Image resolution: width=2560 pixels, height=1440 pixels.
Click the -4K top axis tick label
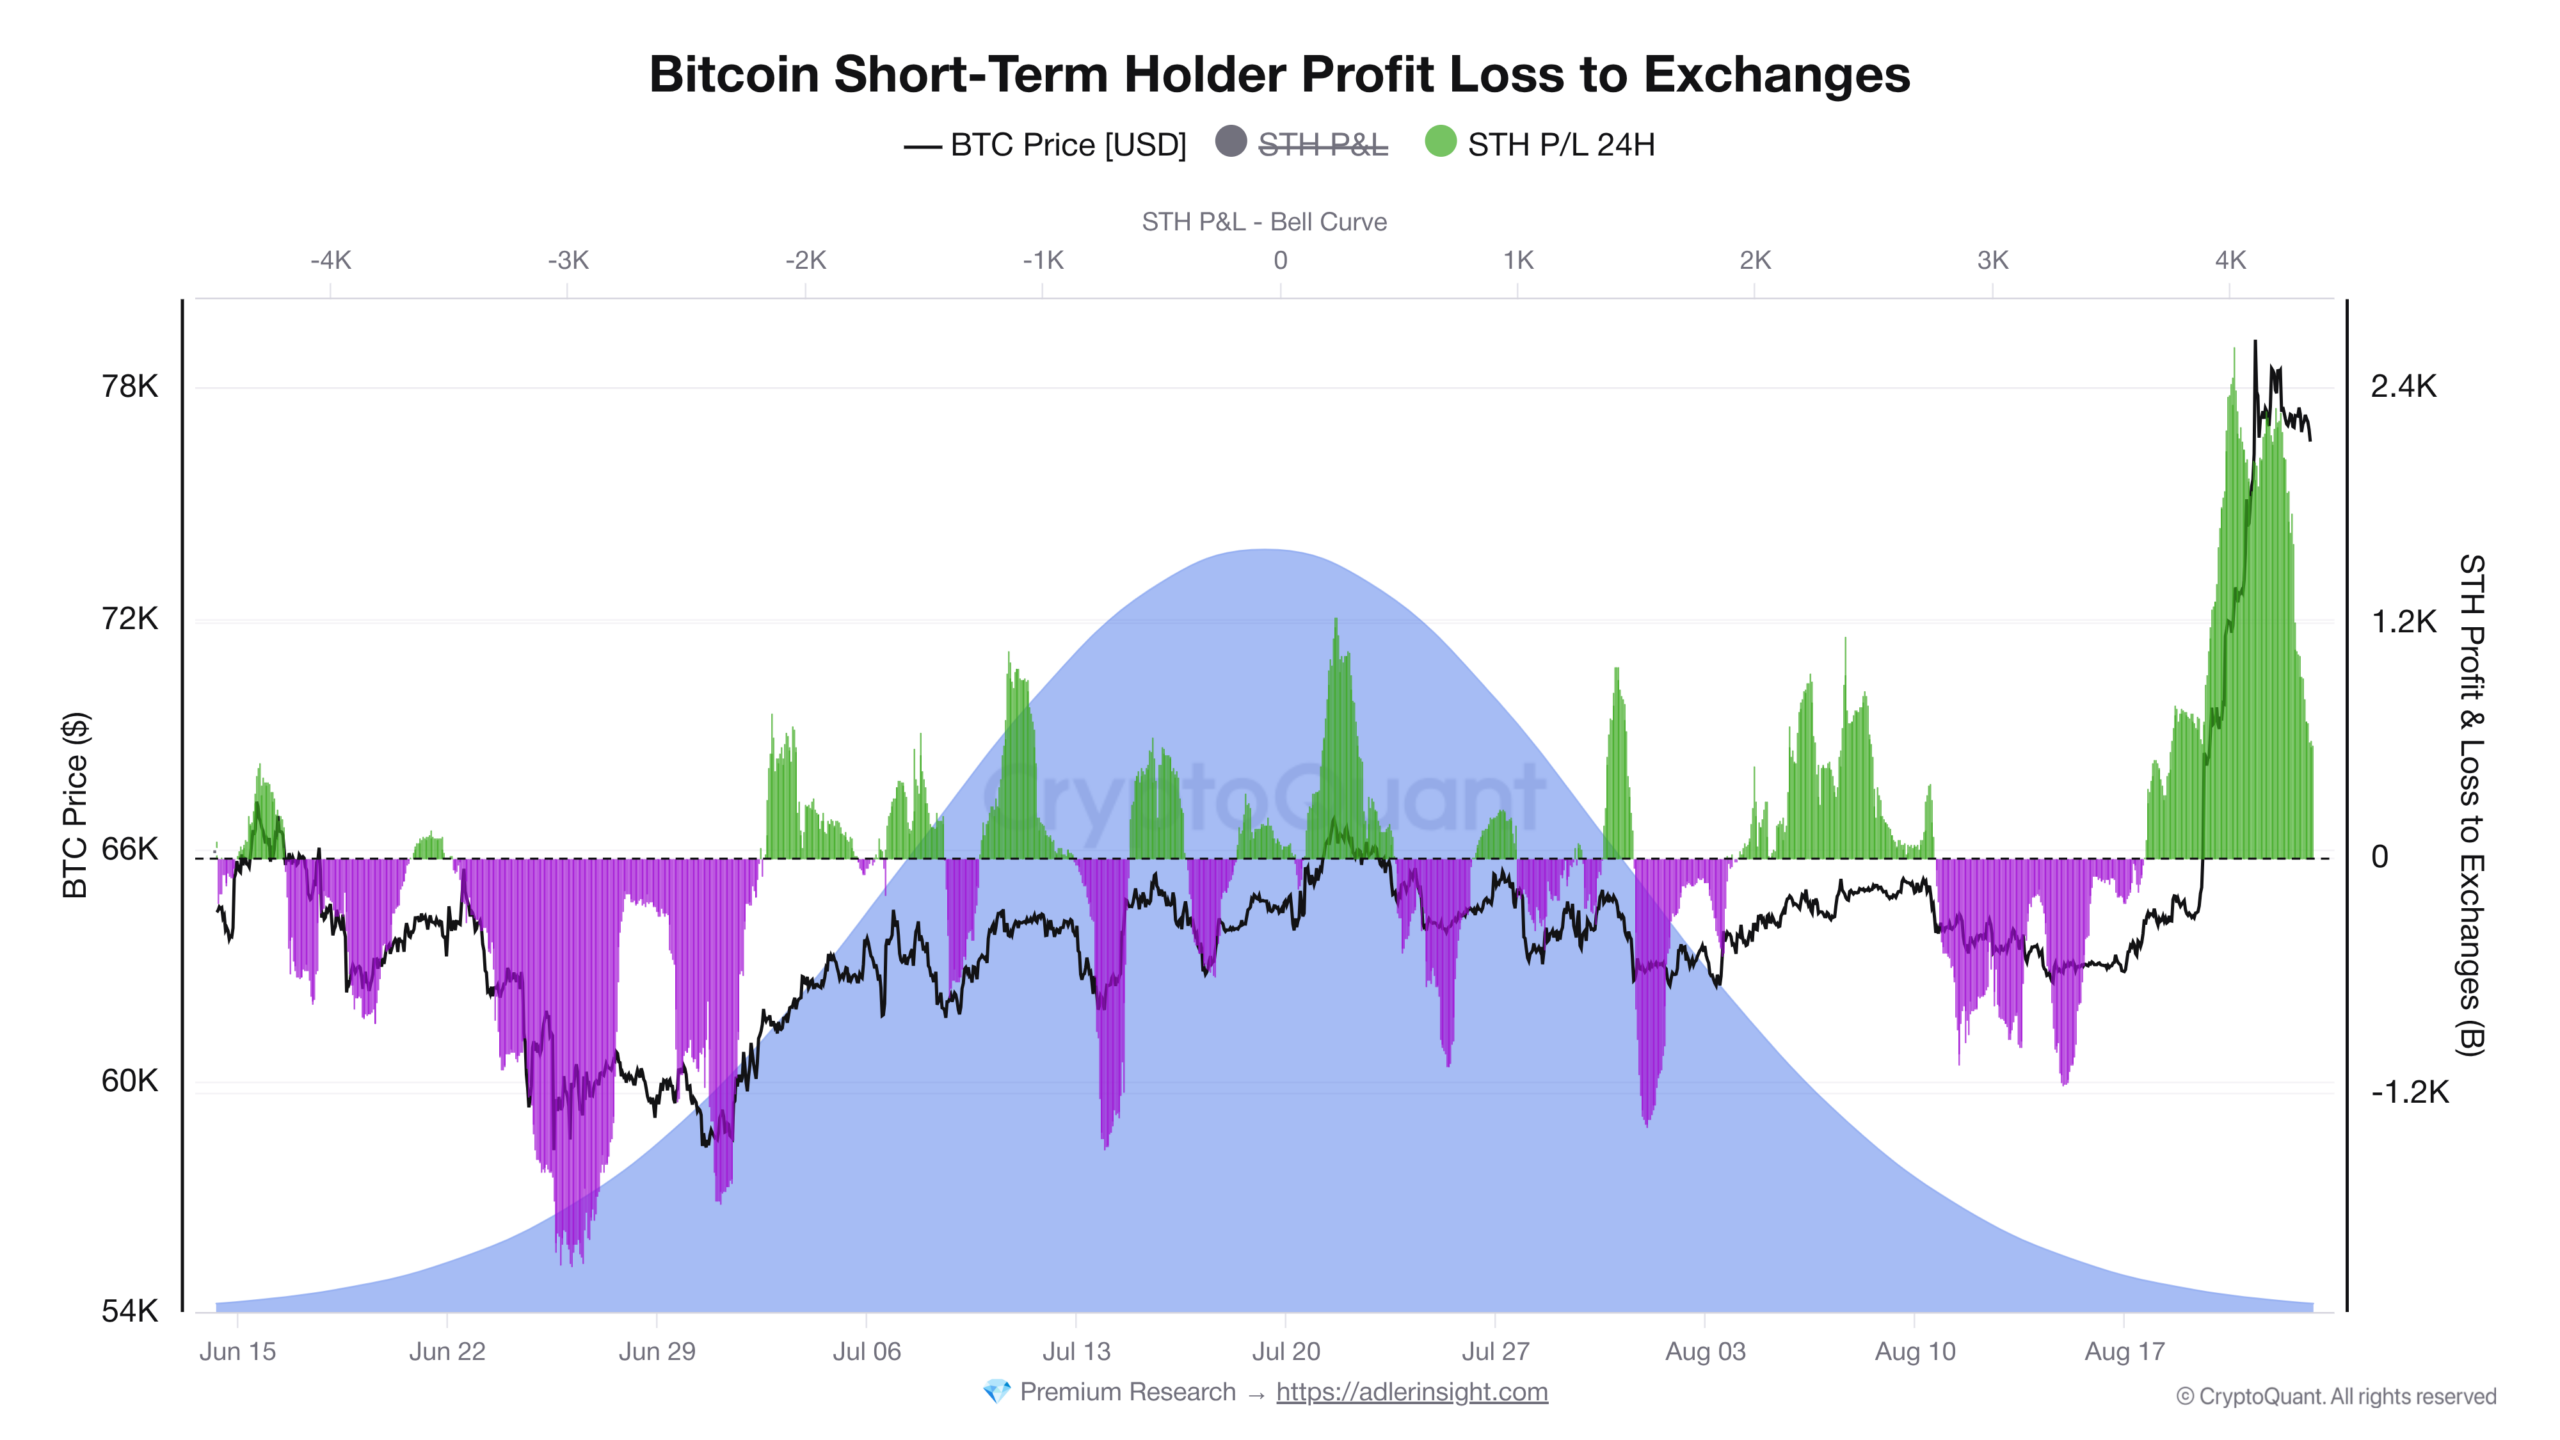point(331,261)
